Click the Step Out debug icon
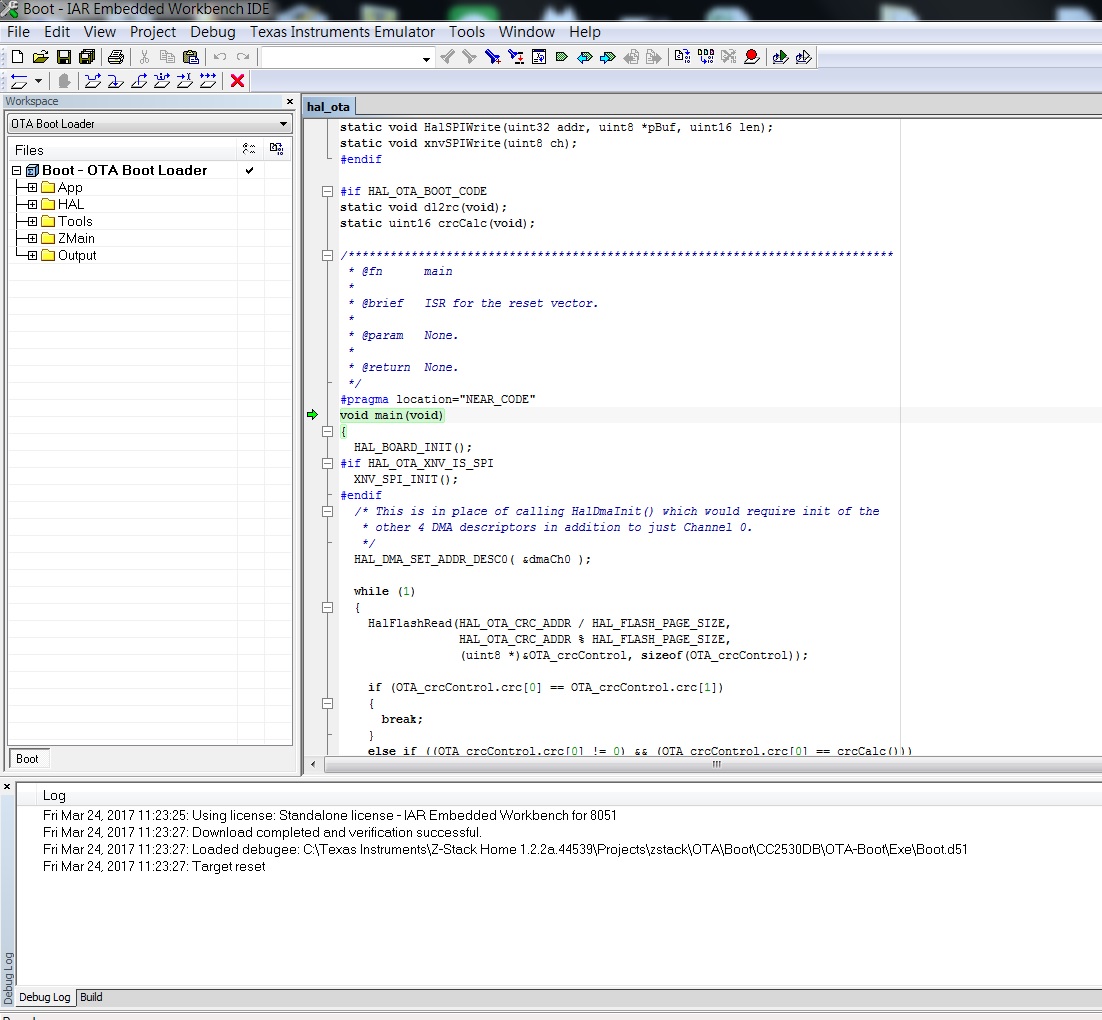 click(x=139, y=81)
